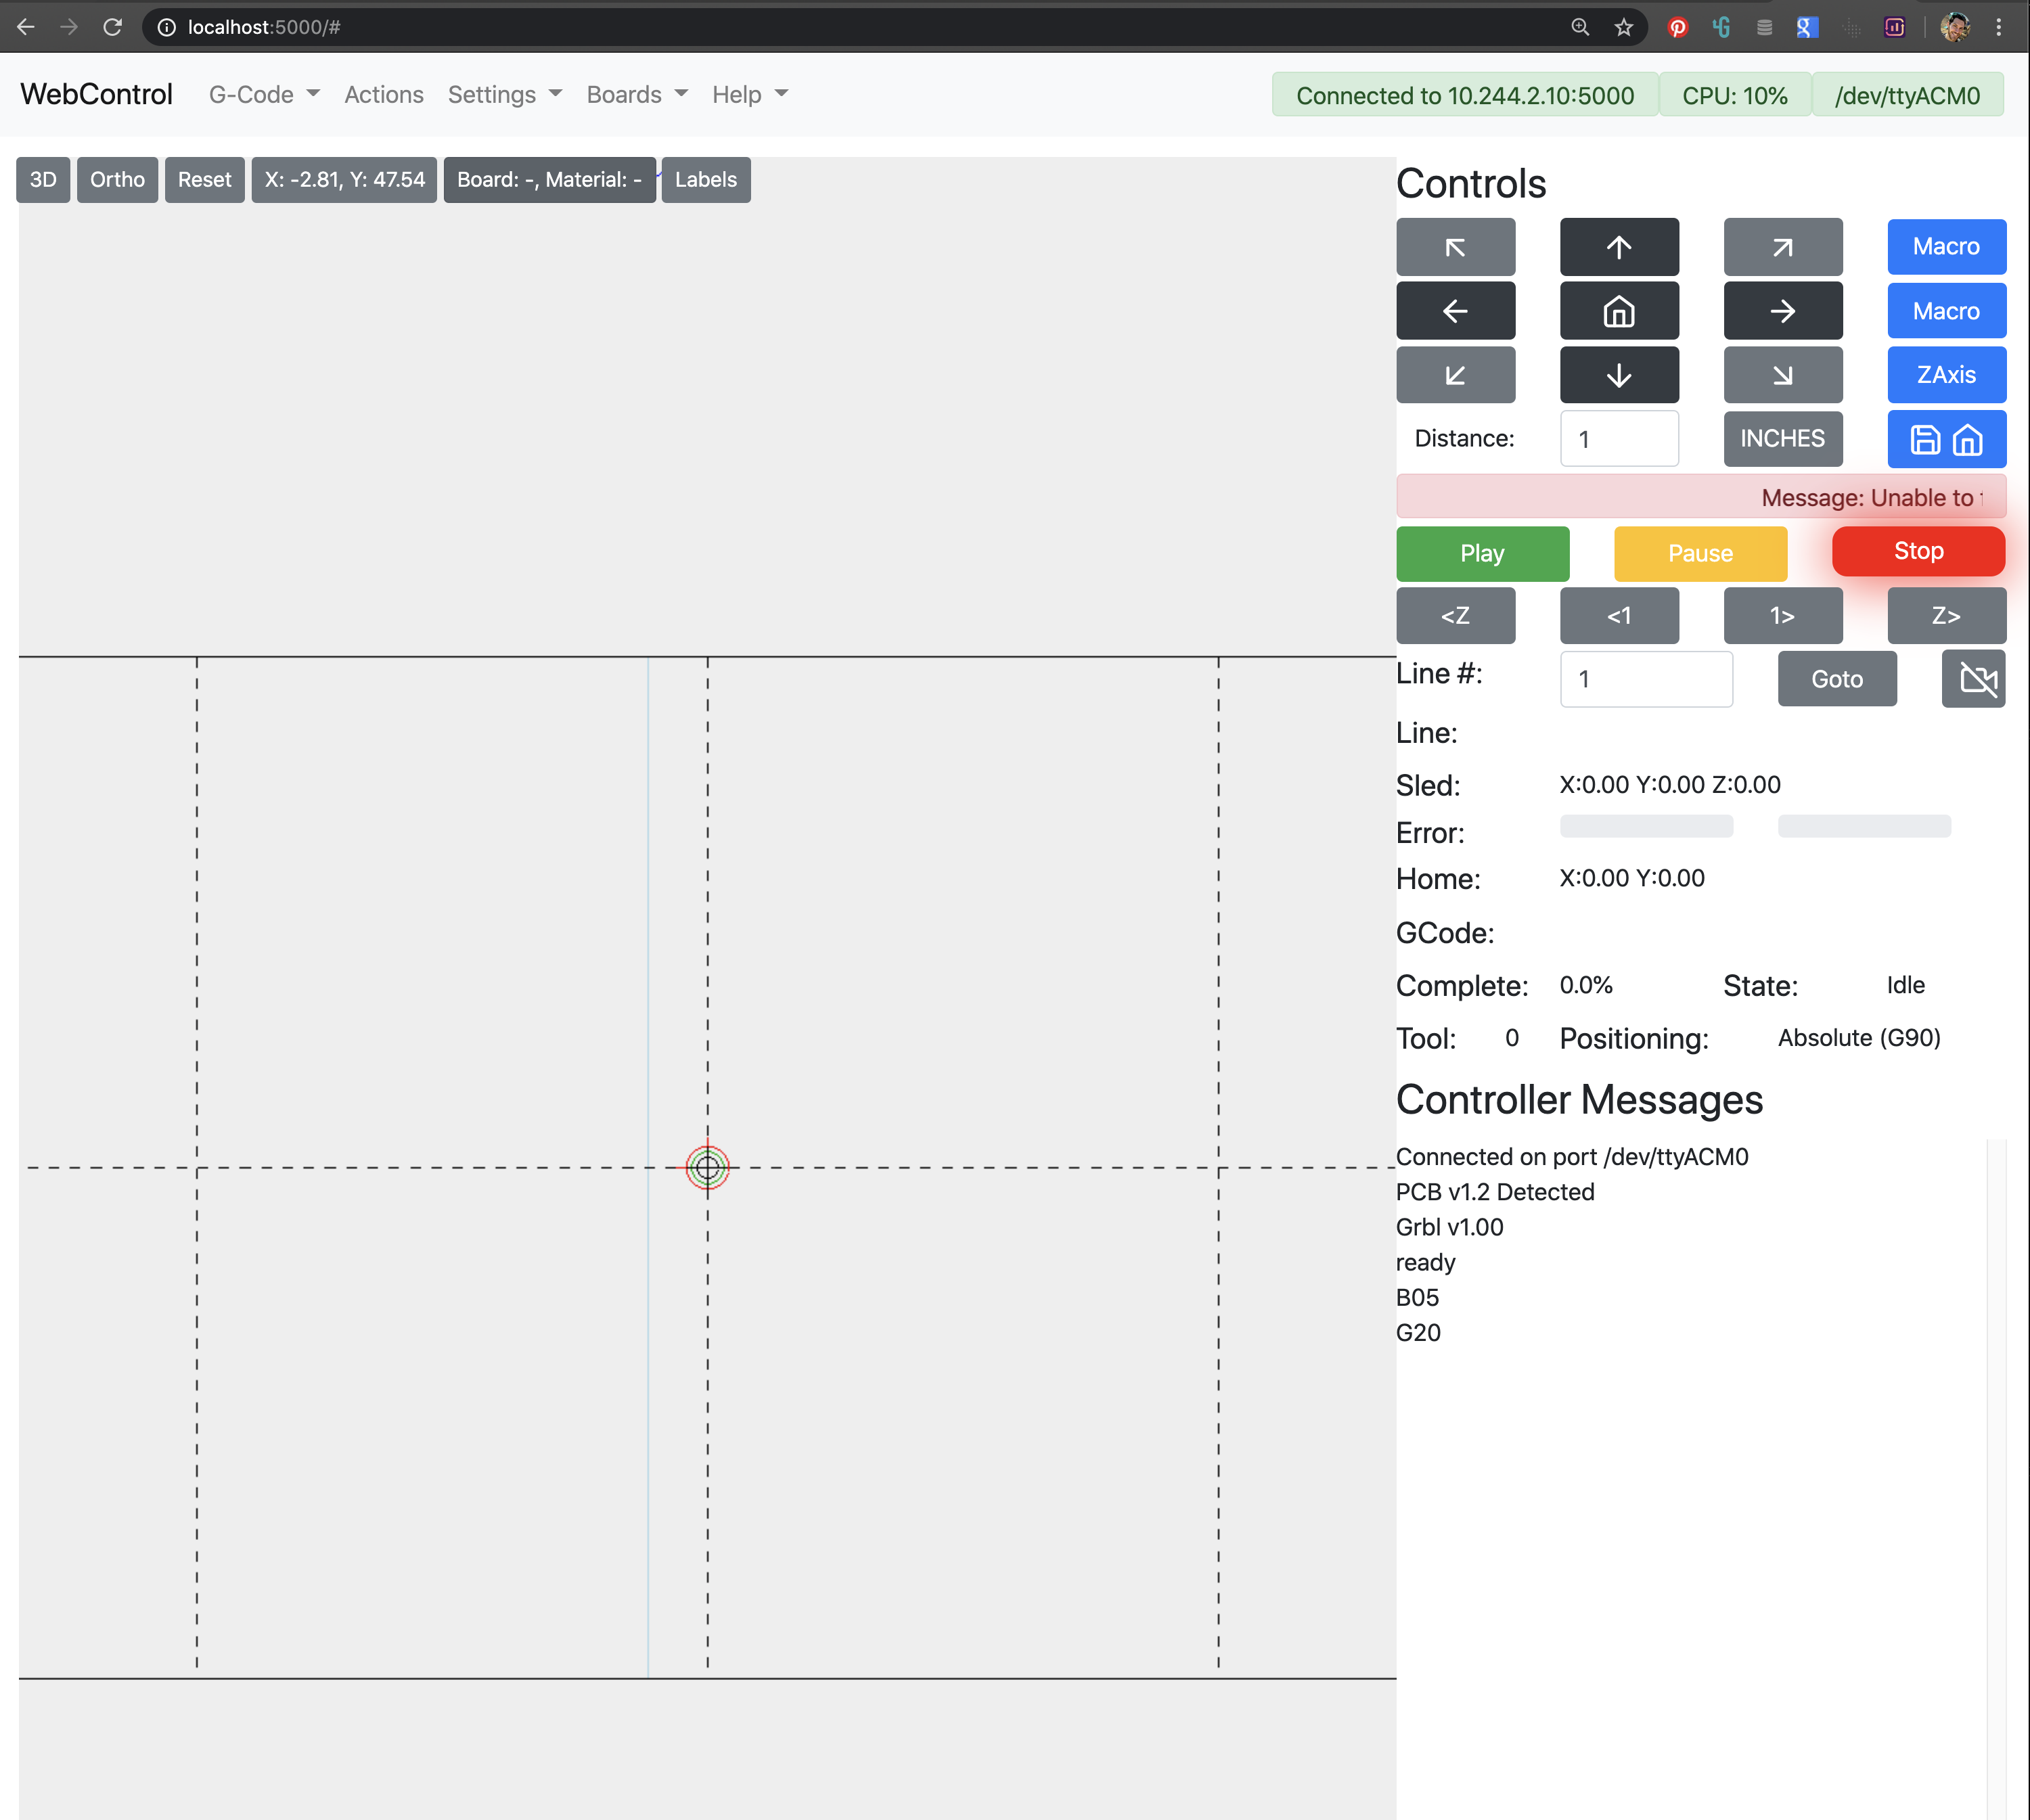Open the Help menu
The height and width of the screenshot is (1820, 2030).
(x=749, y=95)
